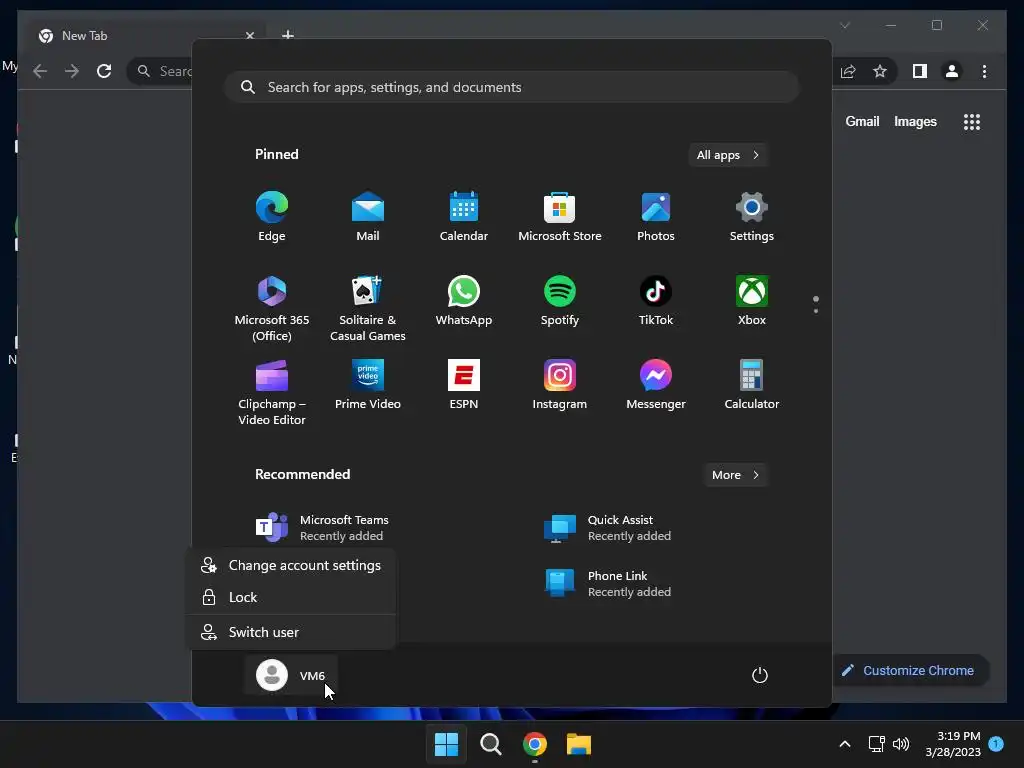Viewport: 1024px width, 768px height.
Task: Open notification badge next to clock
Action: 996,744
